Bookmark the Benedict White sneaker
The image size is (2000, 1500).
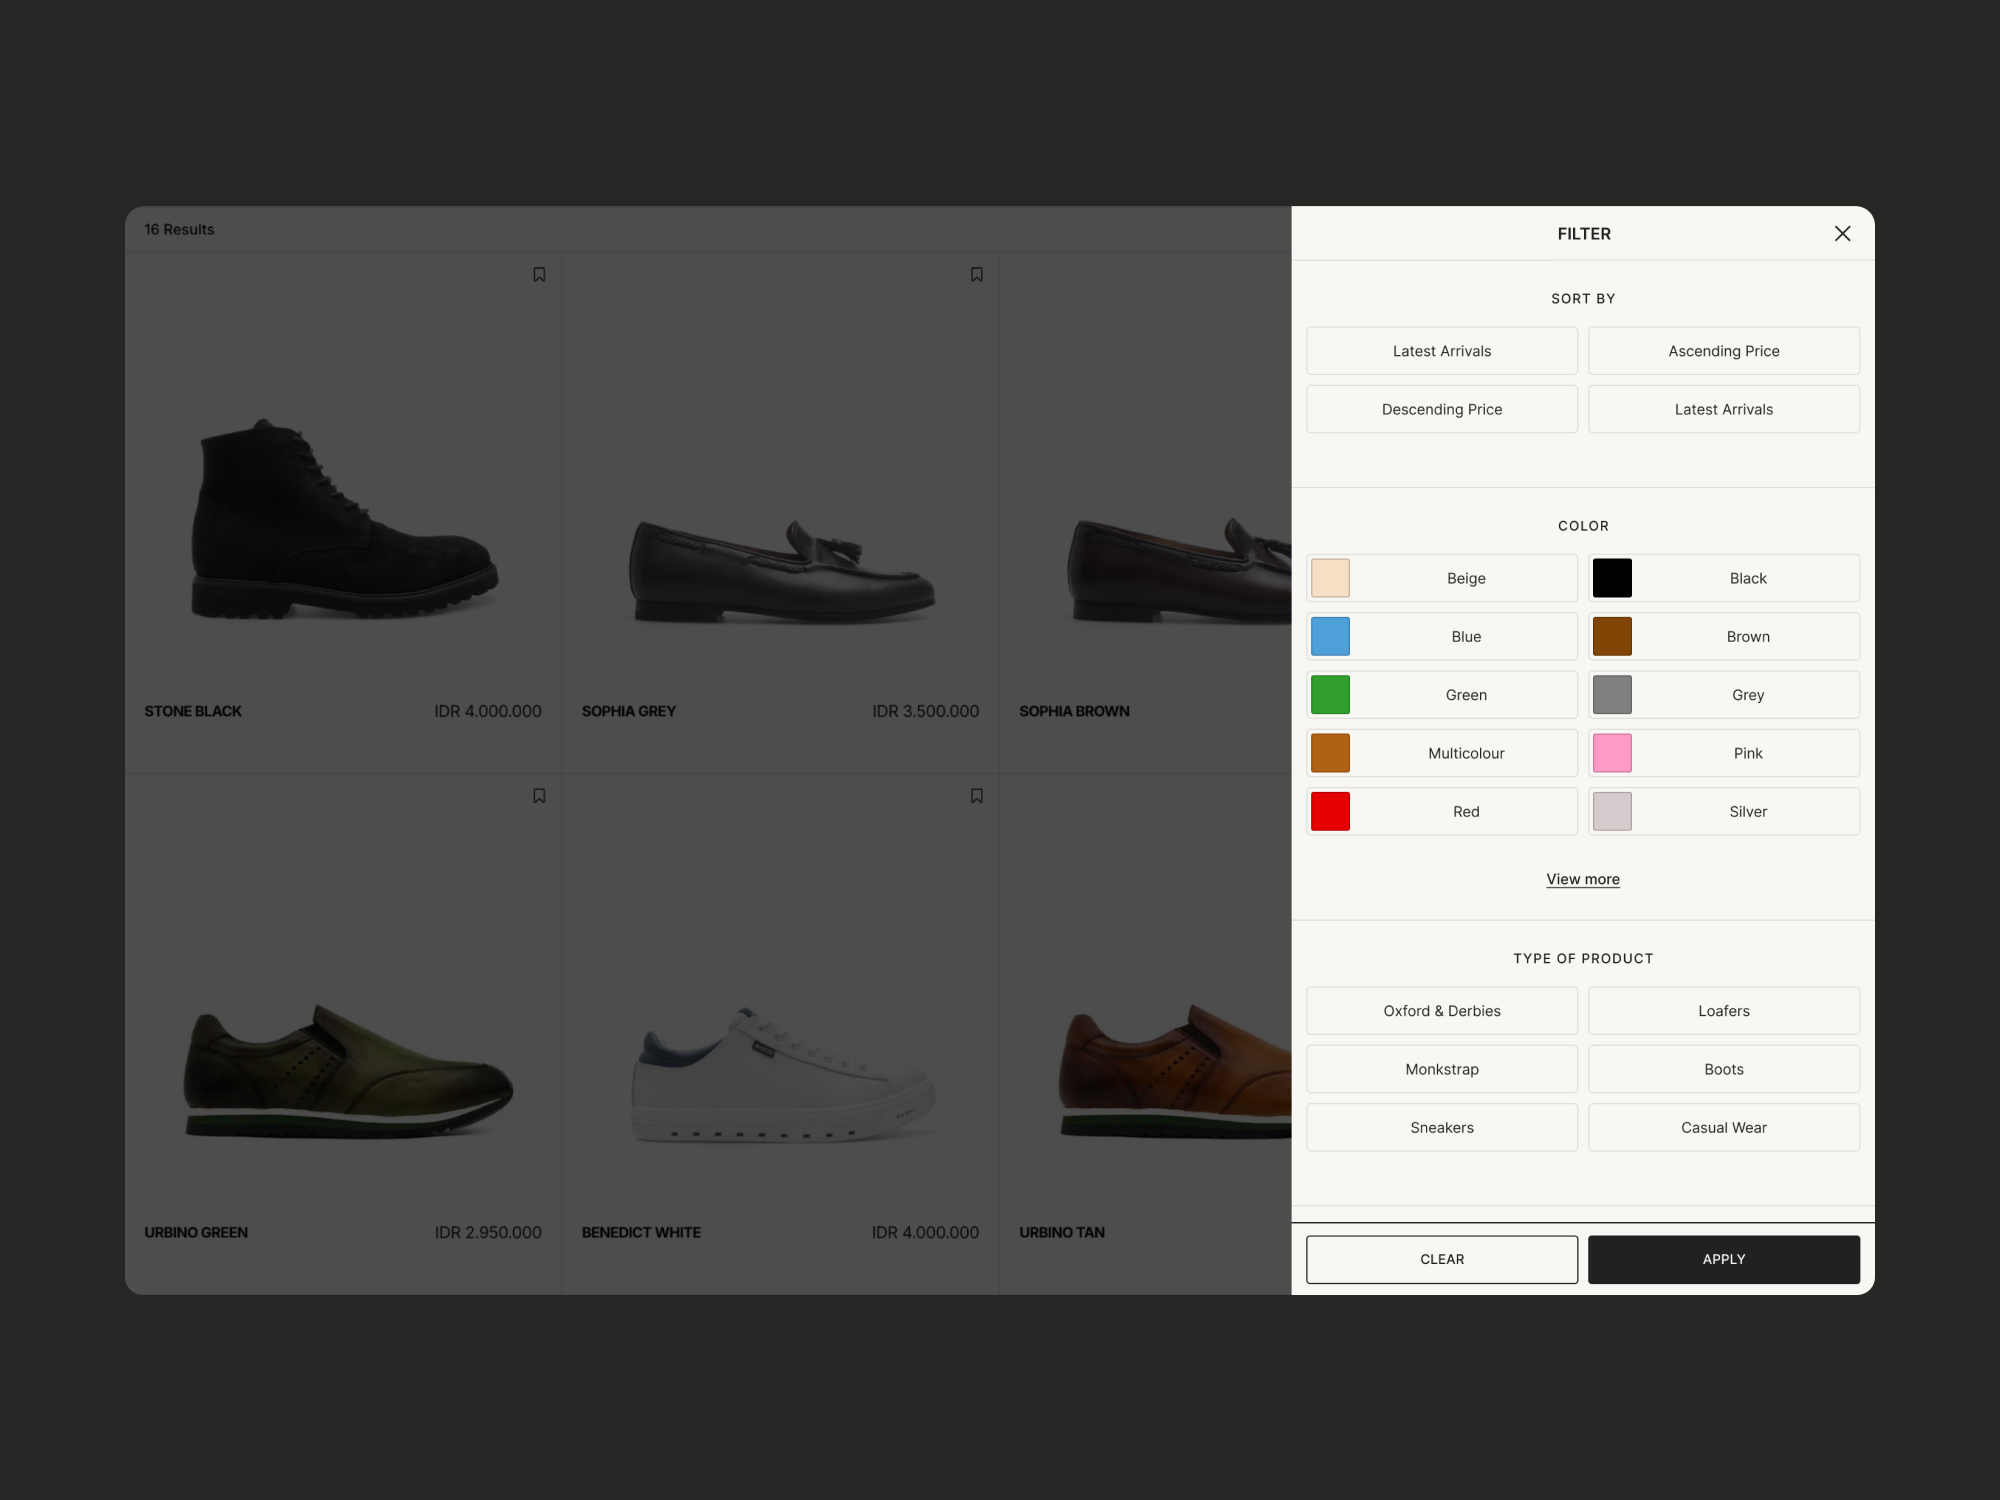pyautogui.click(x=977, y=796)
